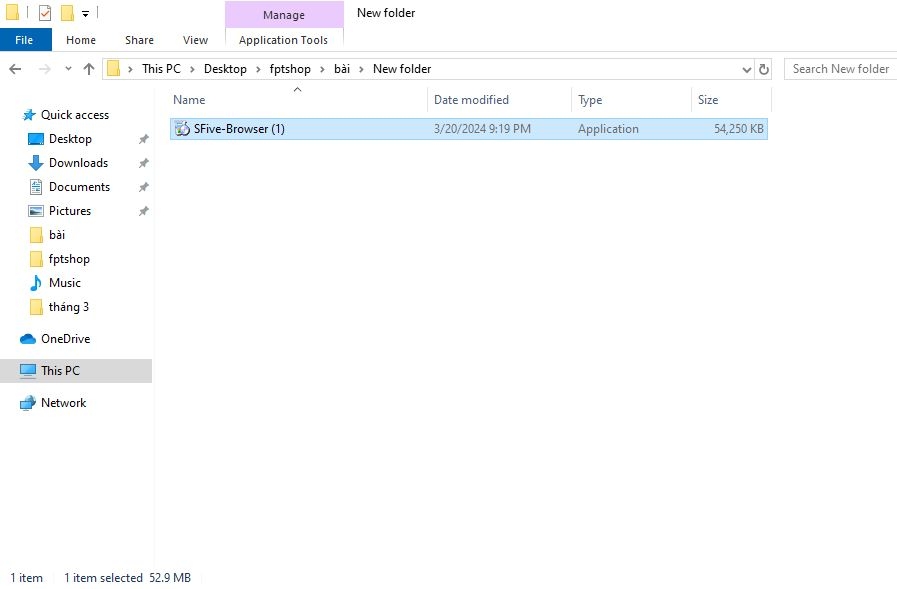Click the Network icon in sidebar
Screen dimensions: 897x589
coord(28,403)
